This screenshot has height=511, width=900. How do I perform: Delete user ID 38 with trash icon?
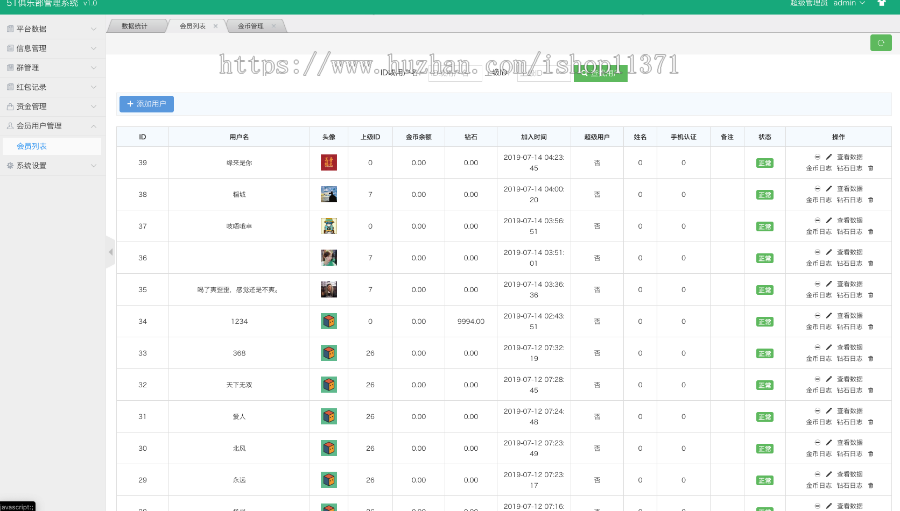(x=871, y=200)
